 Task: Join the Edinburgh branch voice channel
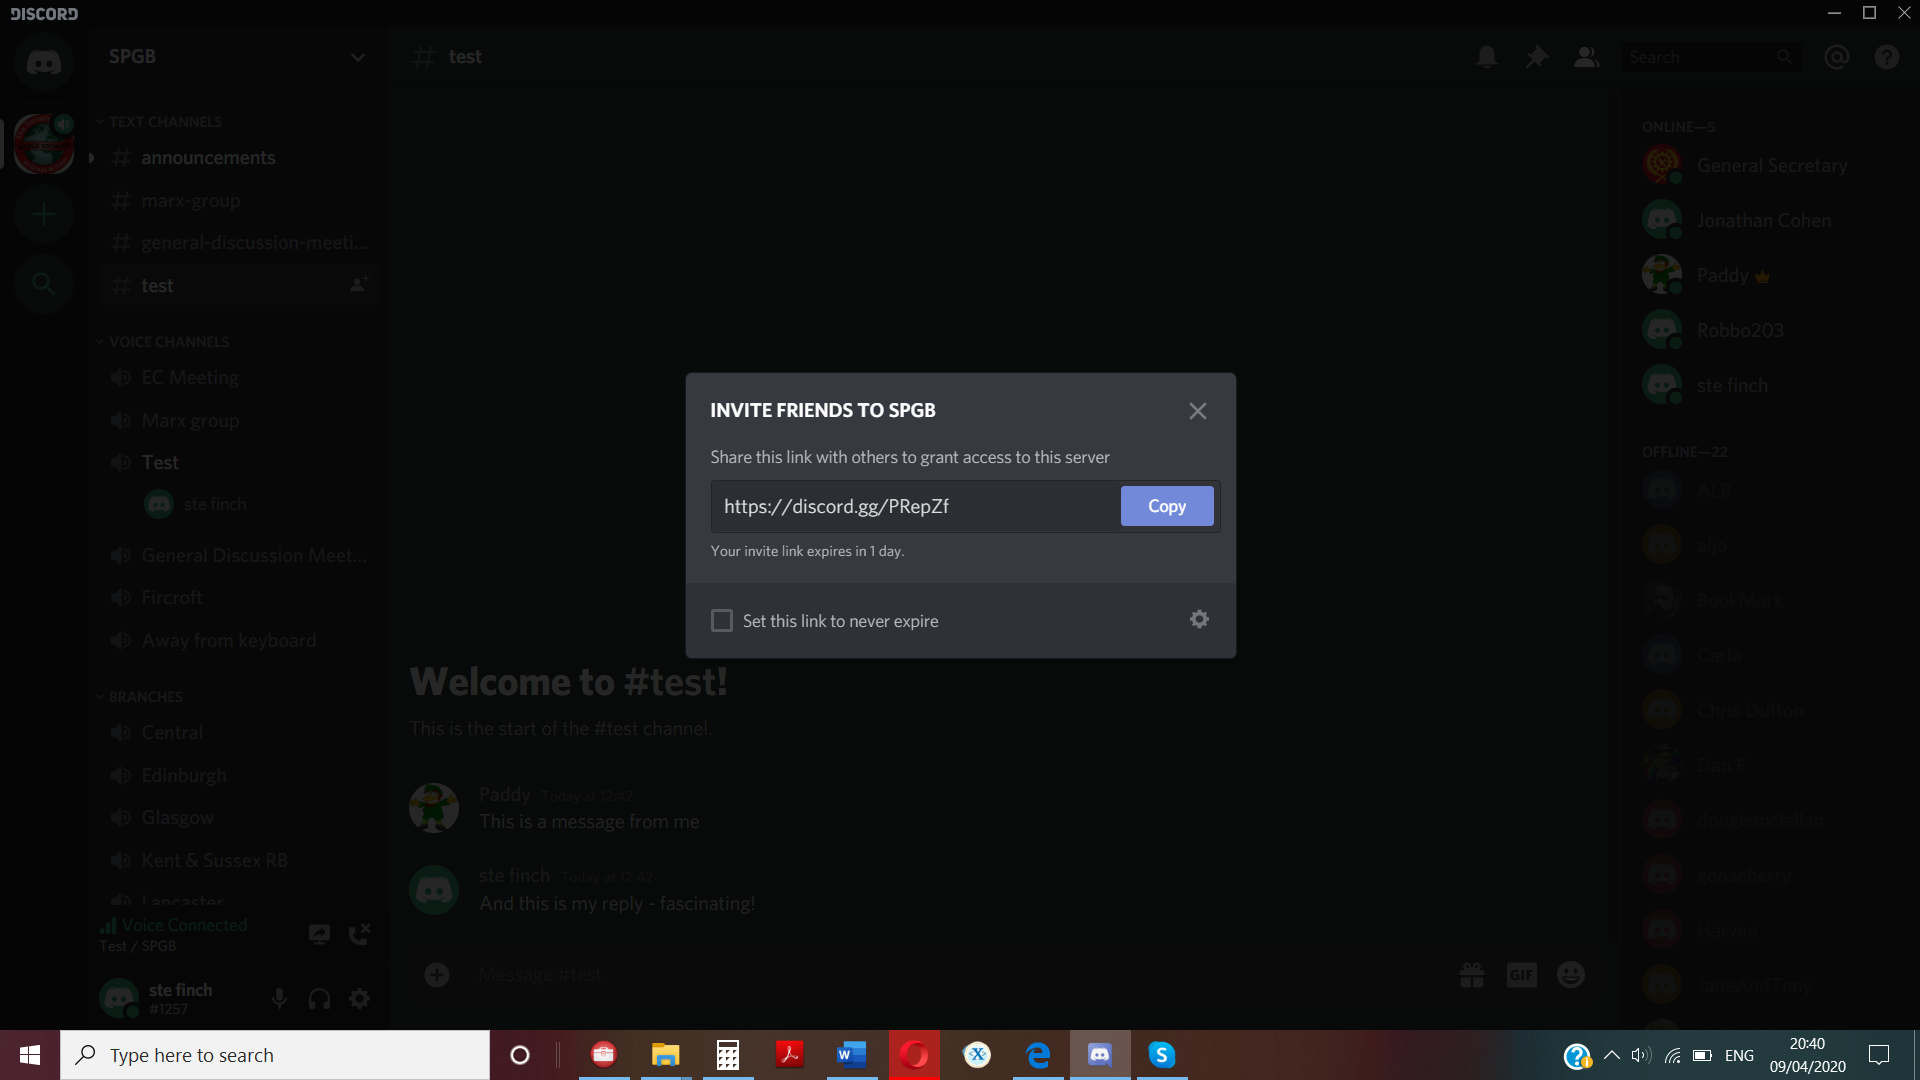pos(237,776)
